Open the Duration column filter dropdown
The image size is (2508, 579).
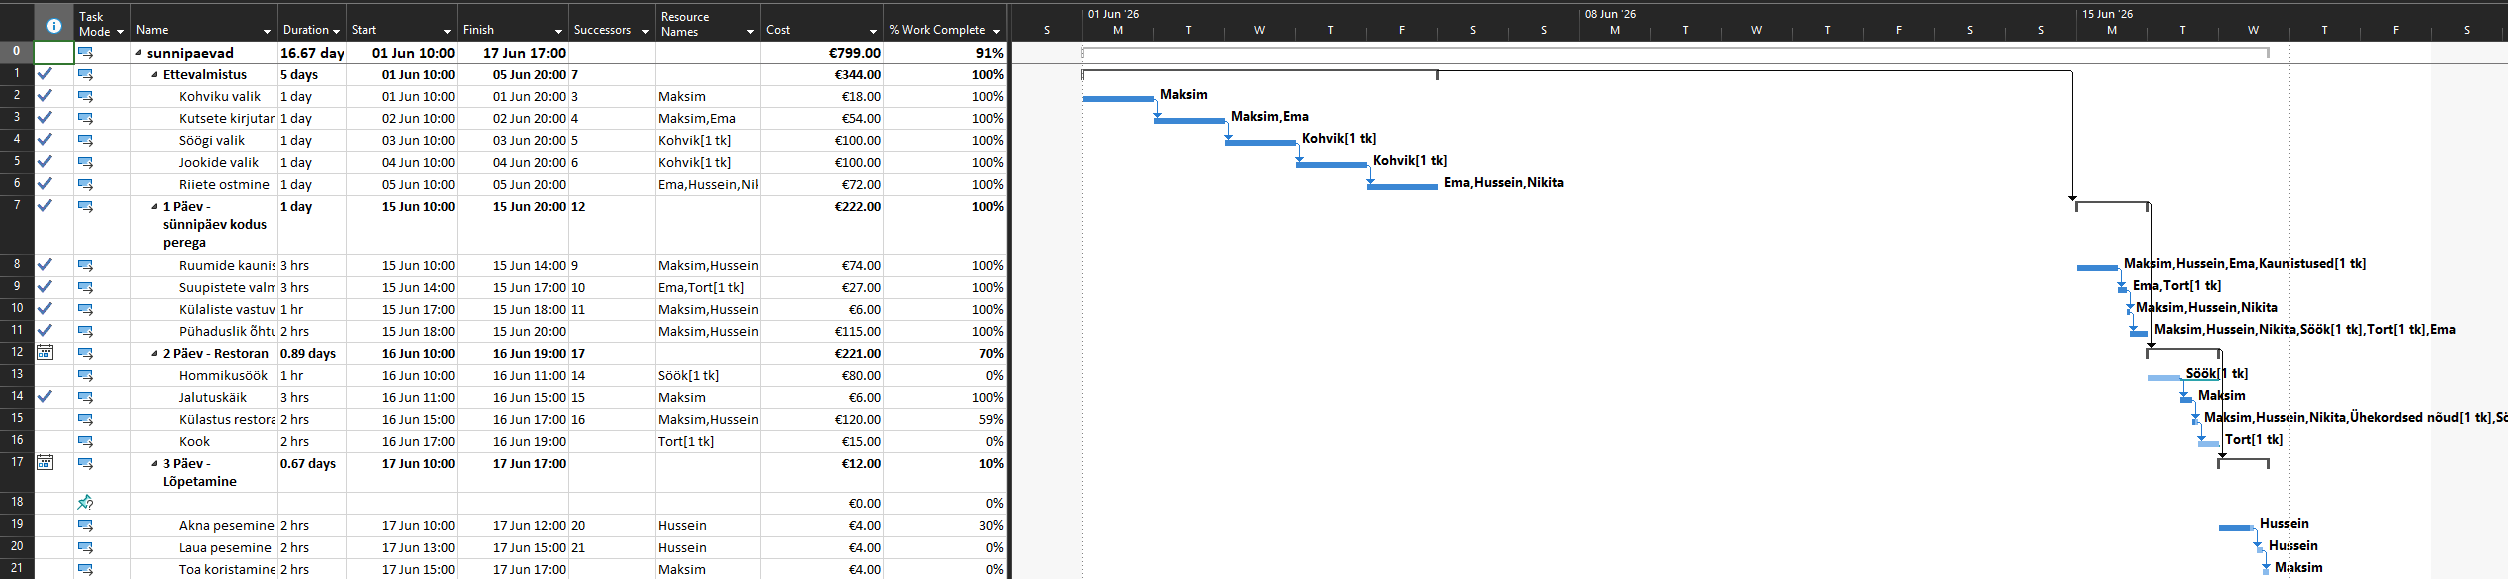[x=336, y=31]
